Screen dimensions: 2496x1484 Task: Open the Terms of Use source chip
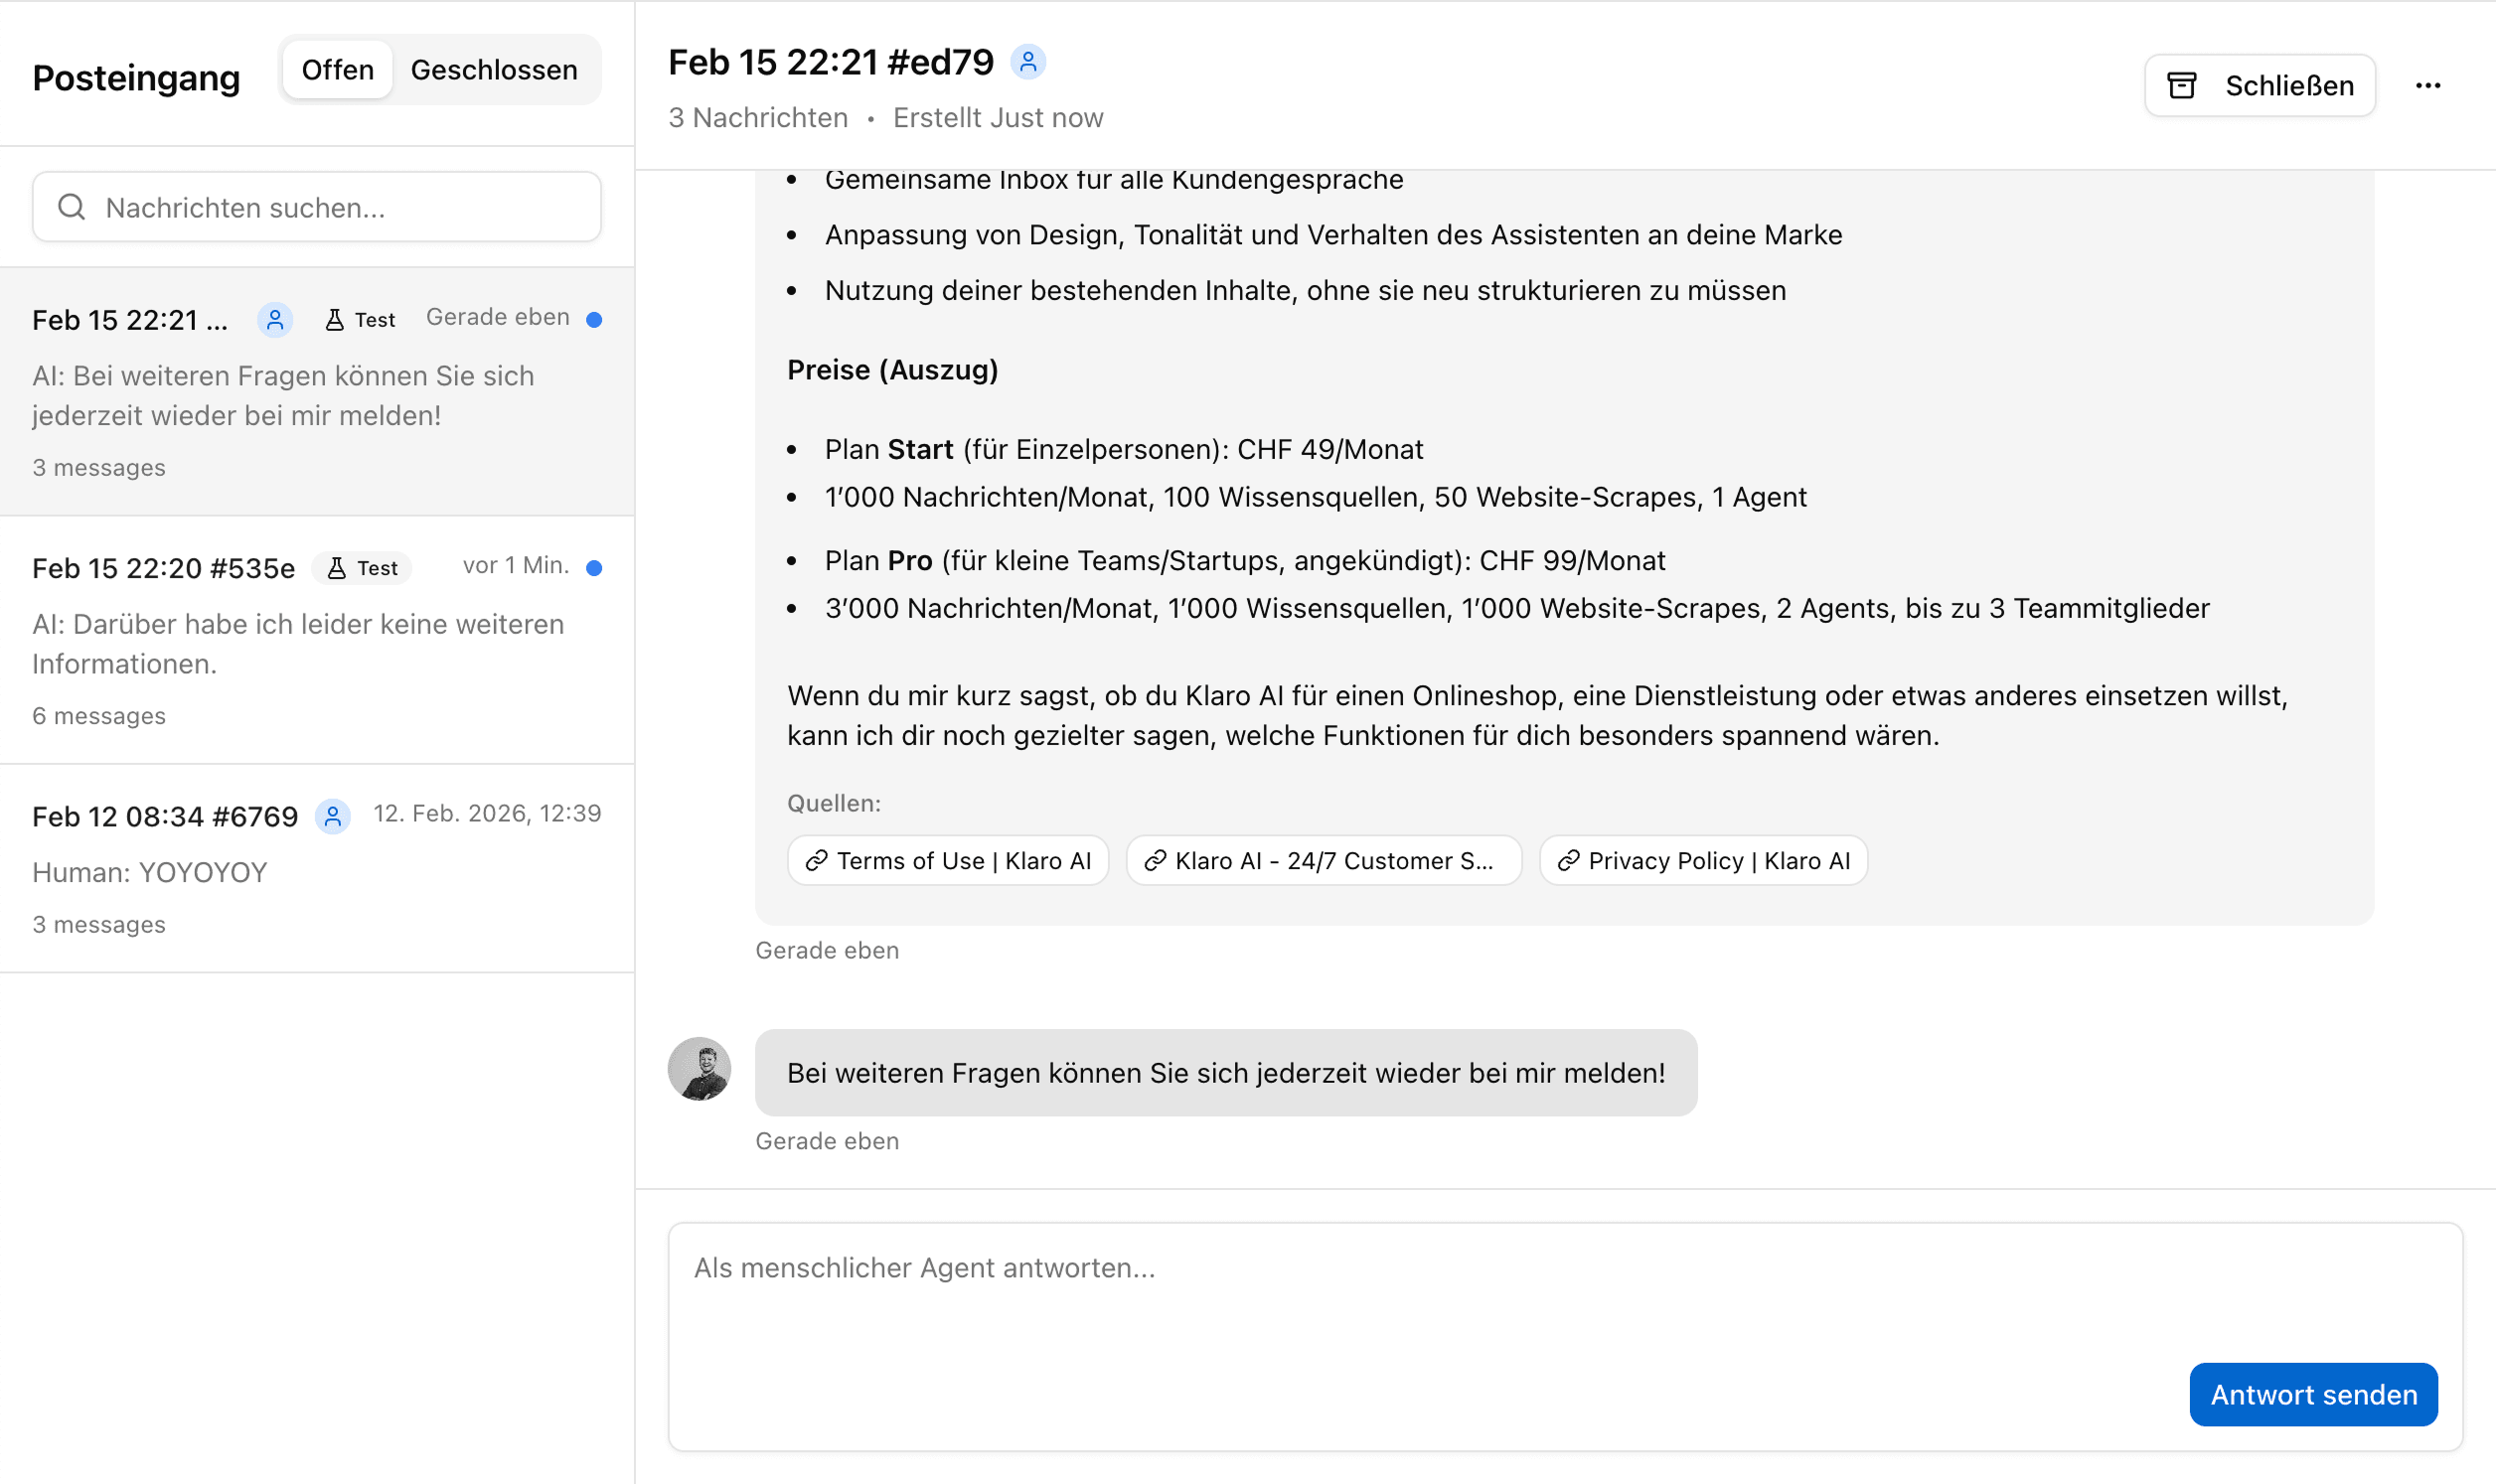pos(946,860)
